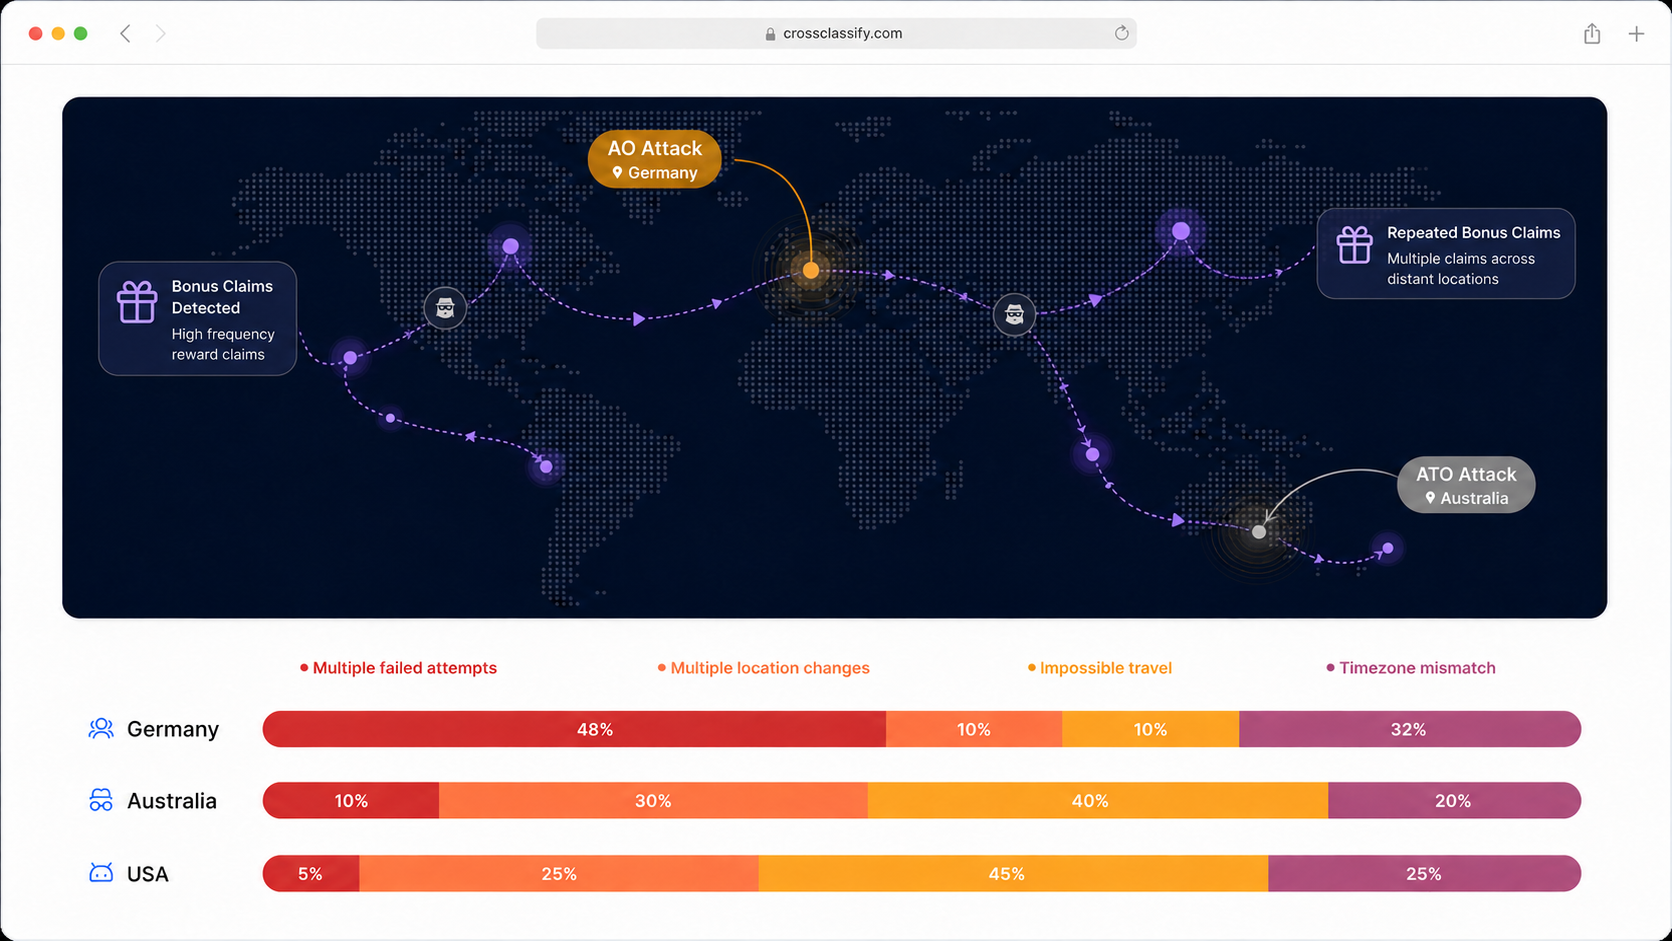Select the fraudster icon over North America
Screen dimensions: 1672x941
[x=445, y=308]
